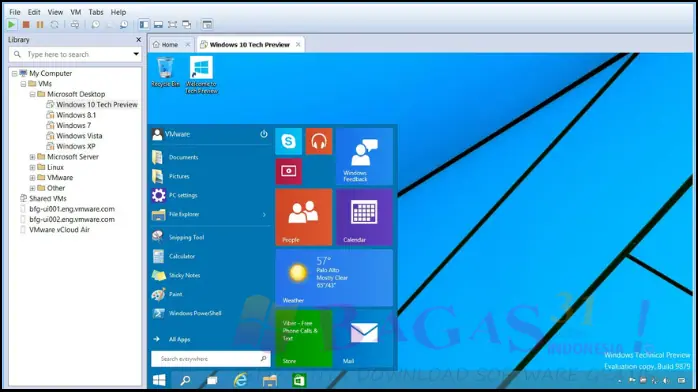698x392 pixels.
Task: Launch Windows PowerShell from Start menu
Action: pos(195,313)
